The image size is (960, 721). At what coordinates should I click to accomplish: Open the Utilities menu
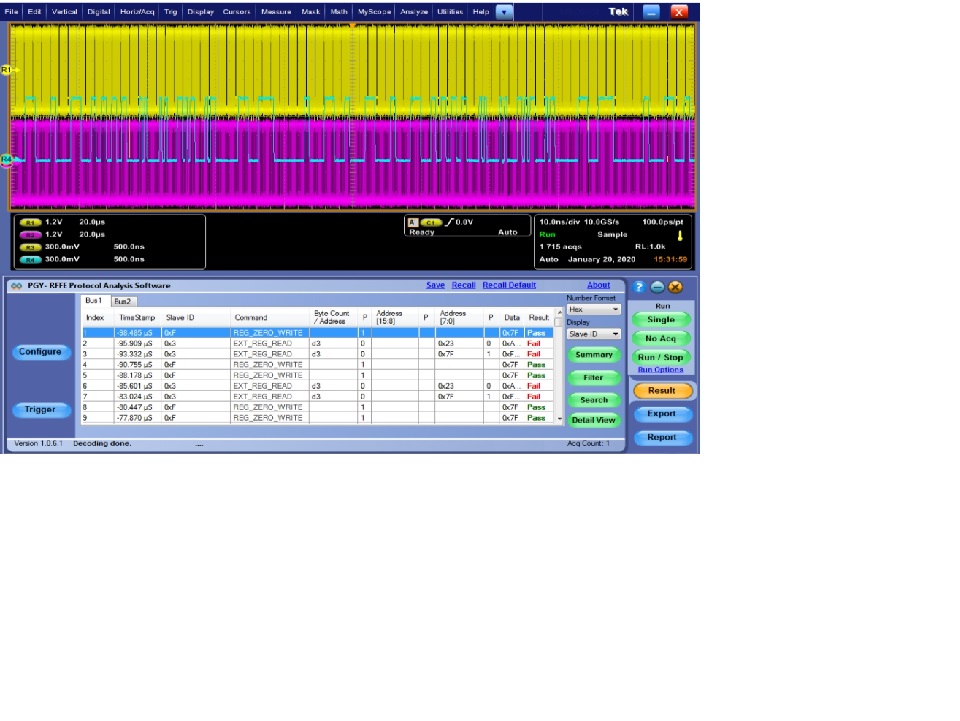[x=450, y=12]
